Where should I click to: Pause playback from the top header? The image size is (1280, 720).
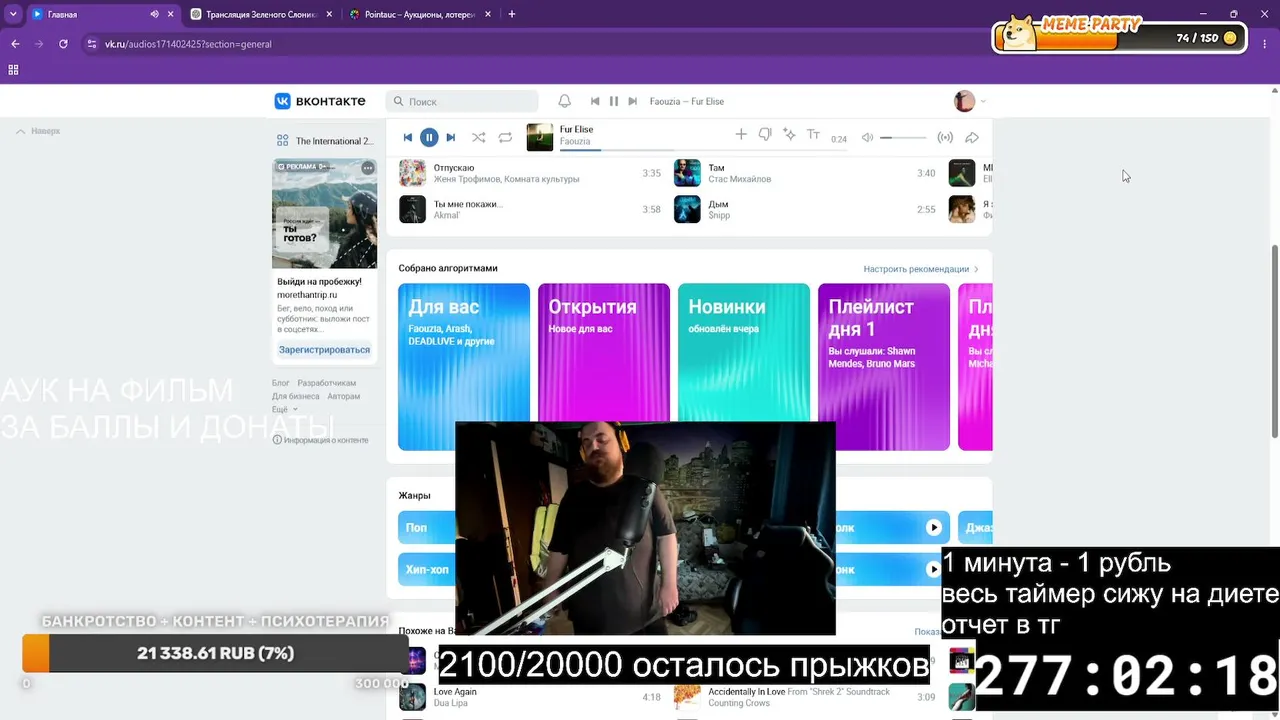614,101
